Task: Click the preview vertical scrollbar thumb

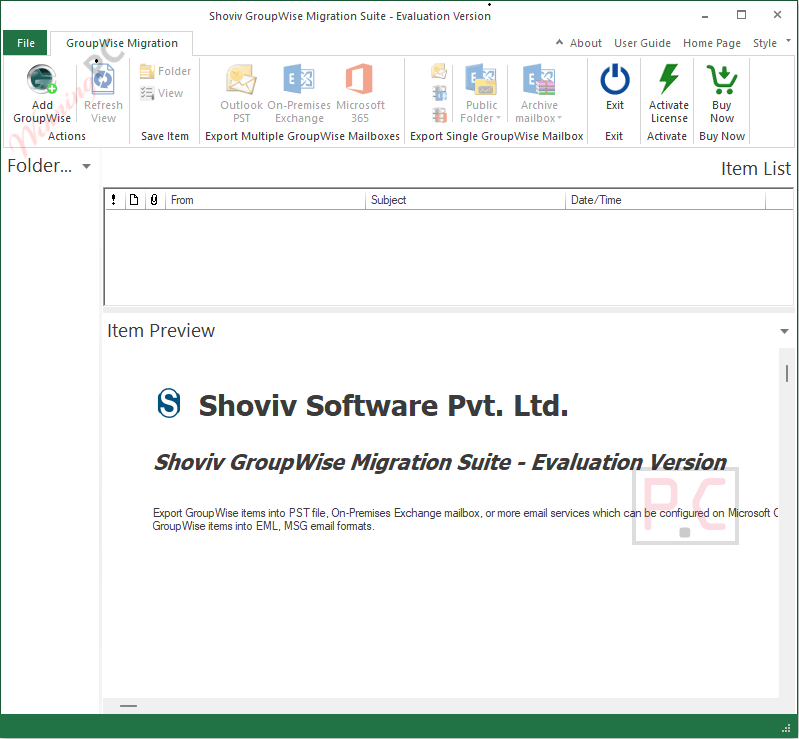Action: (x=787, y=374)
